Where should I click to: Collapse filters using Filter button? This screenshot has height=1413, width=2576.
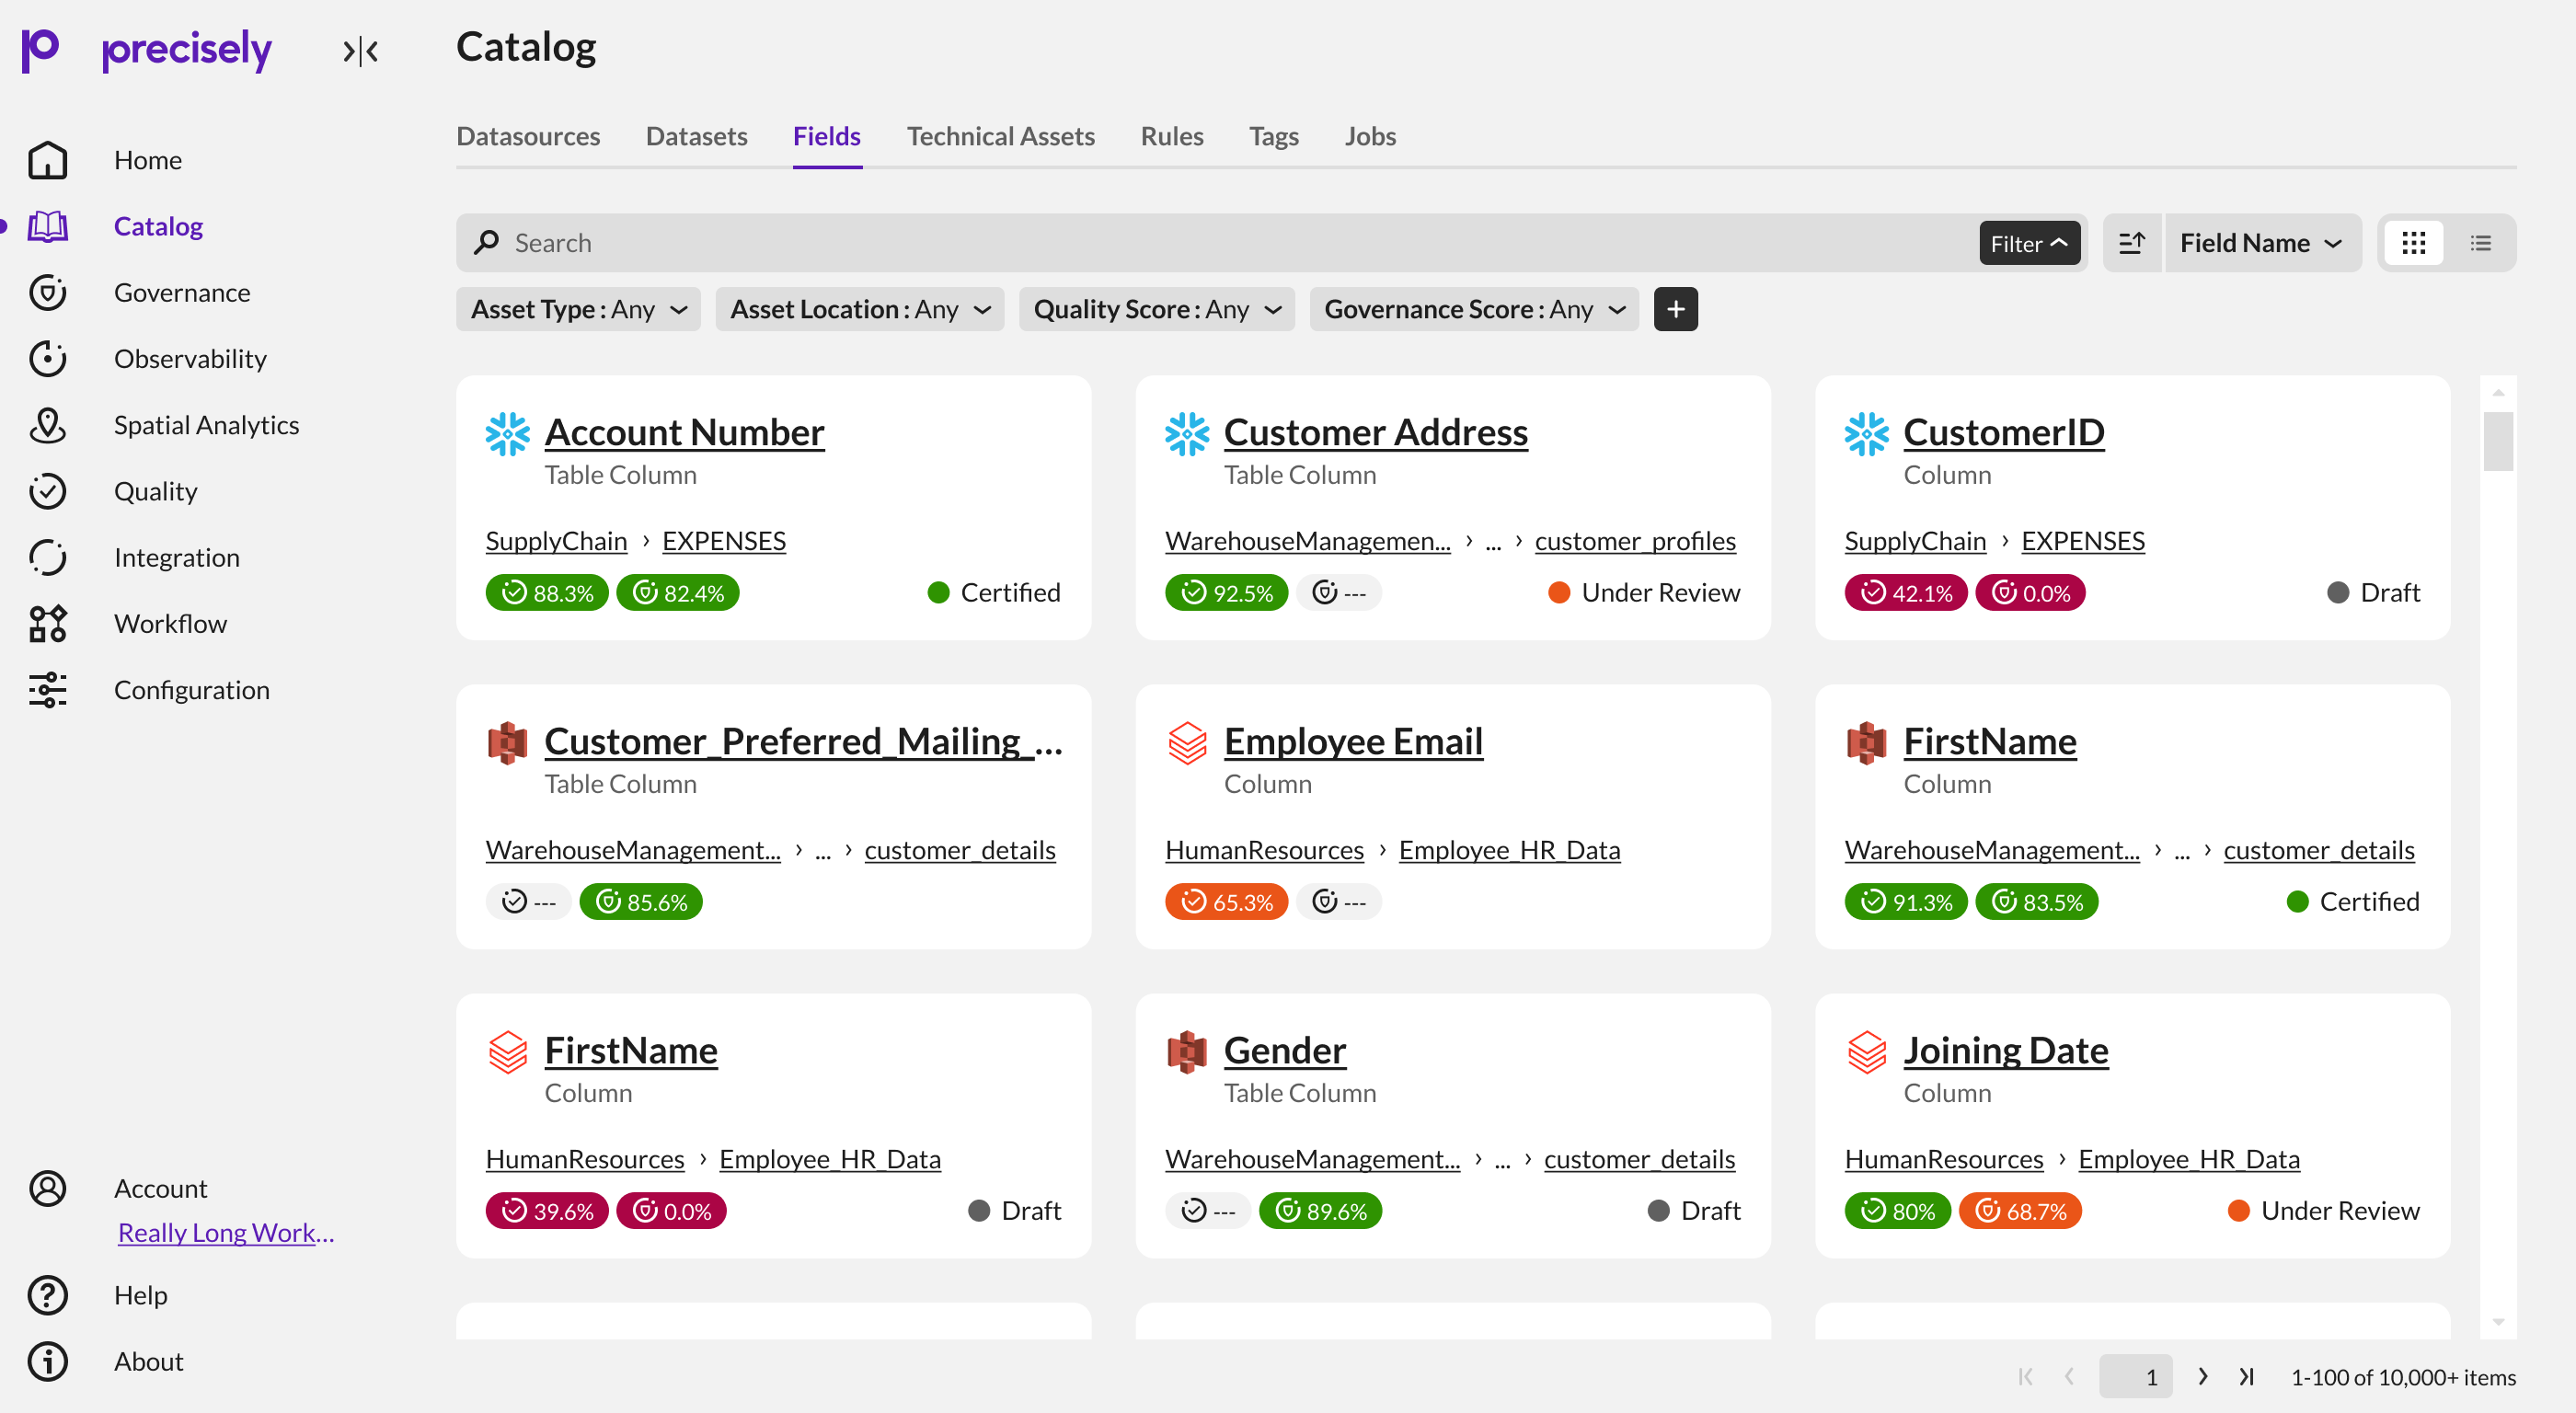(2030, 243)
